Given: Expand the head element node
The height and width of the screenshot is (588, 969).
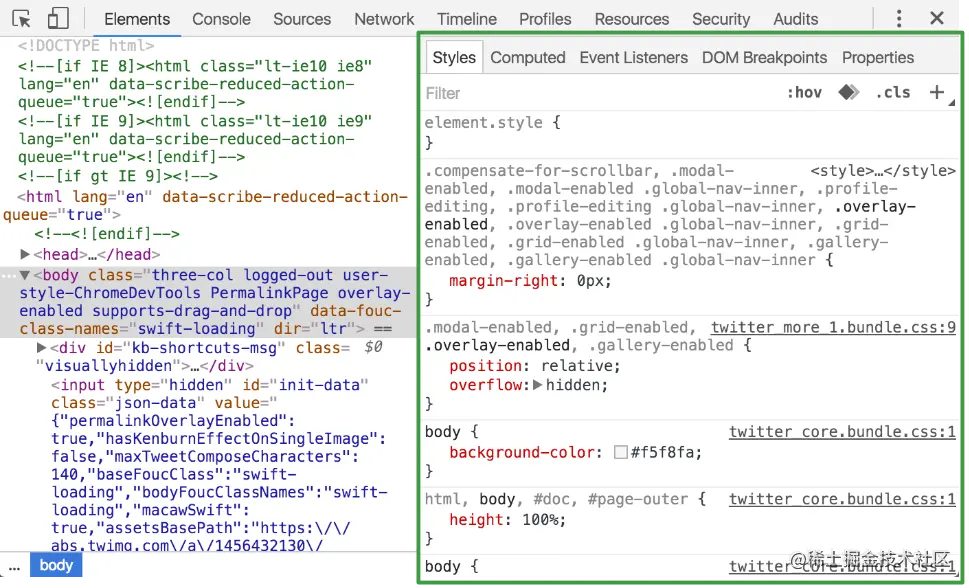Looking at the screenshot, I should click(x=25, y=254).
